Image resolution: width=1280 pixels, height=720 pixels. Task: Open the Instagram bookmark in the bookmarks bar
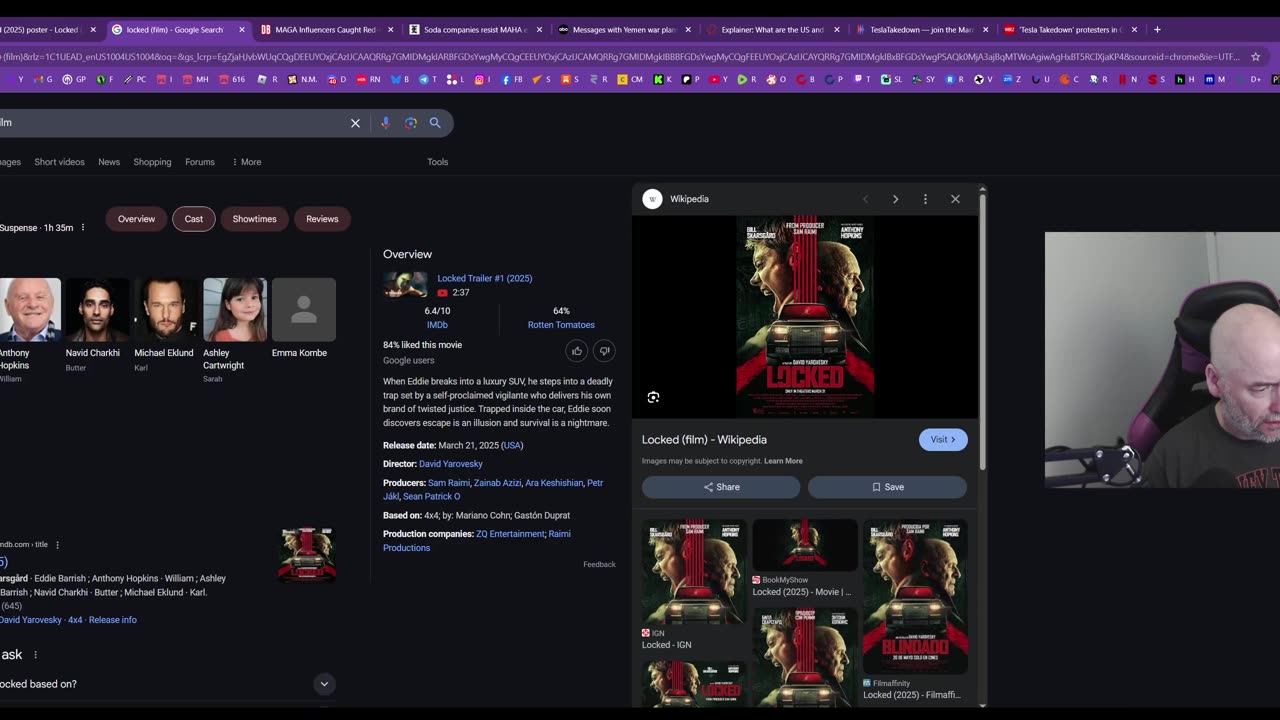(483, 79)
